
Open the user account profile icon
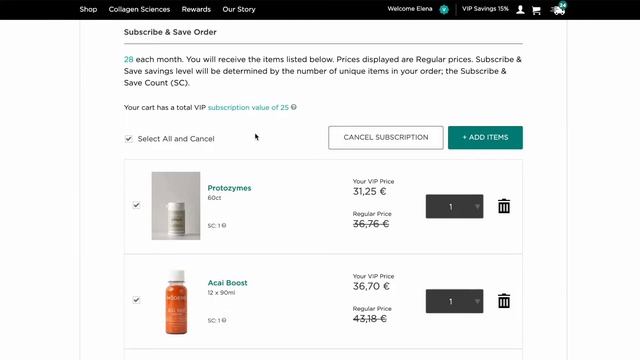click(520, 10)
